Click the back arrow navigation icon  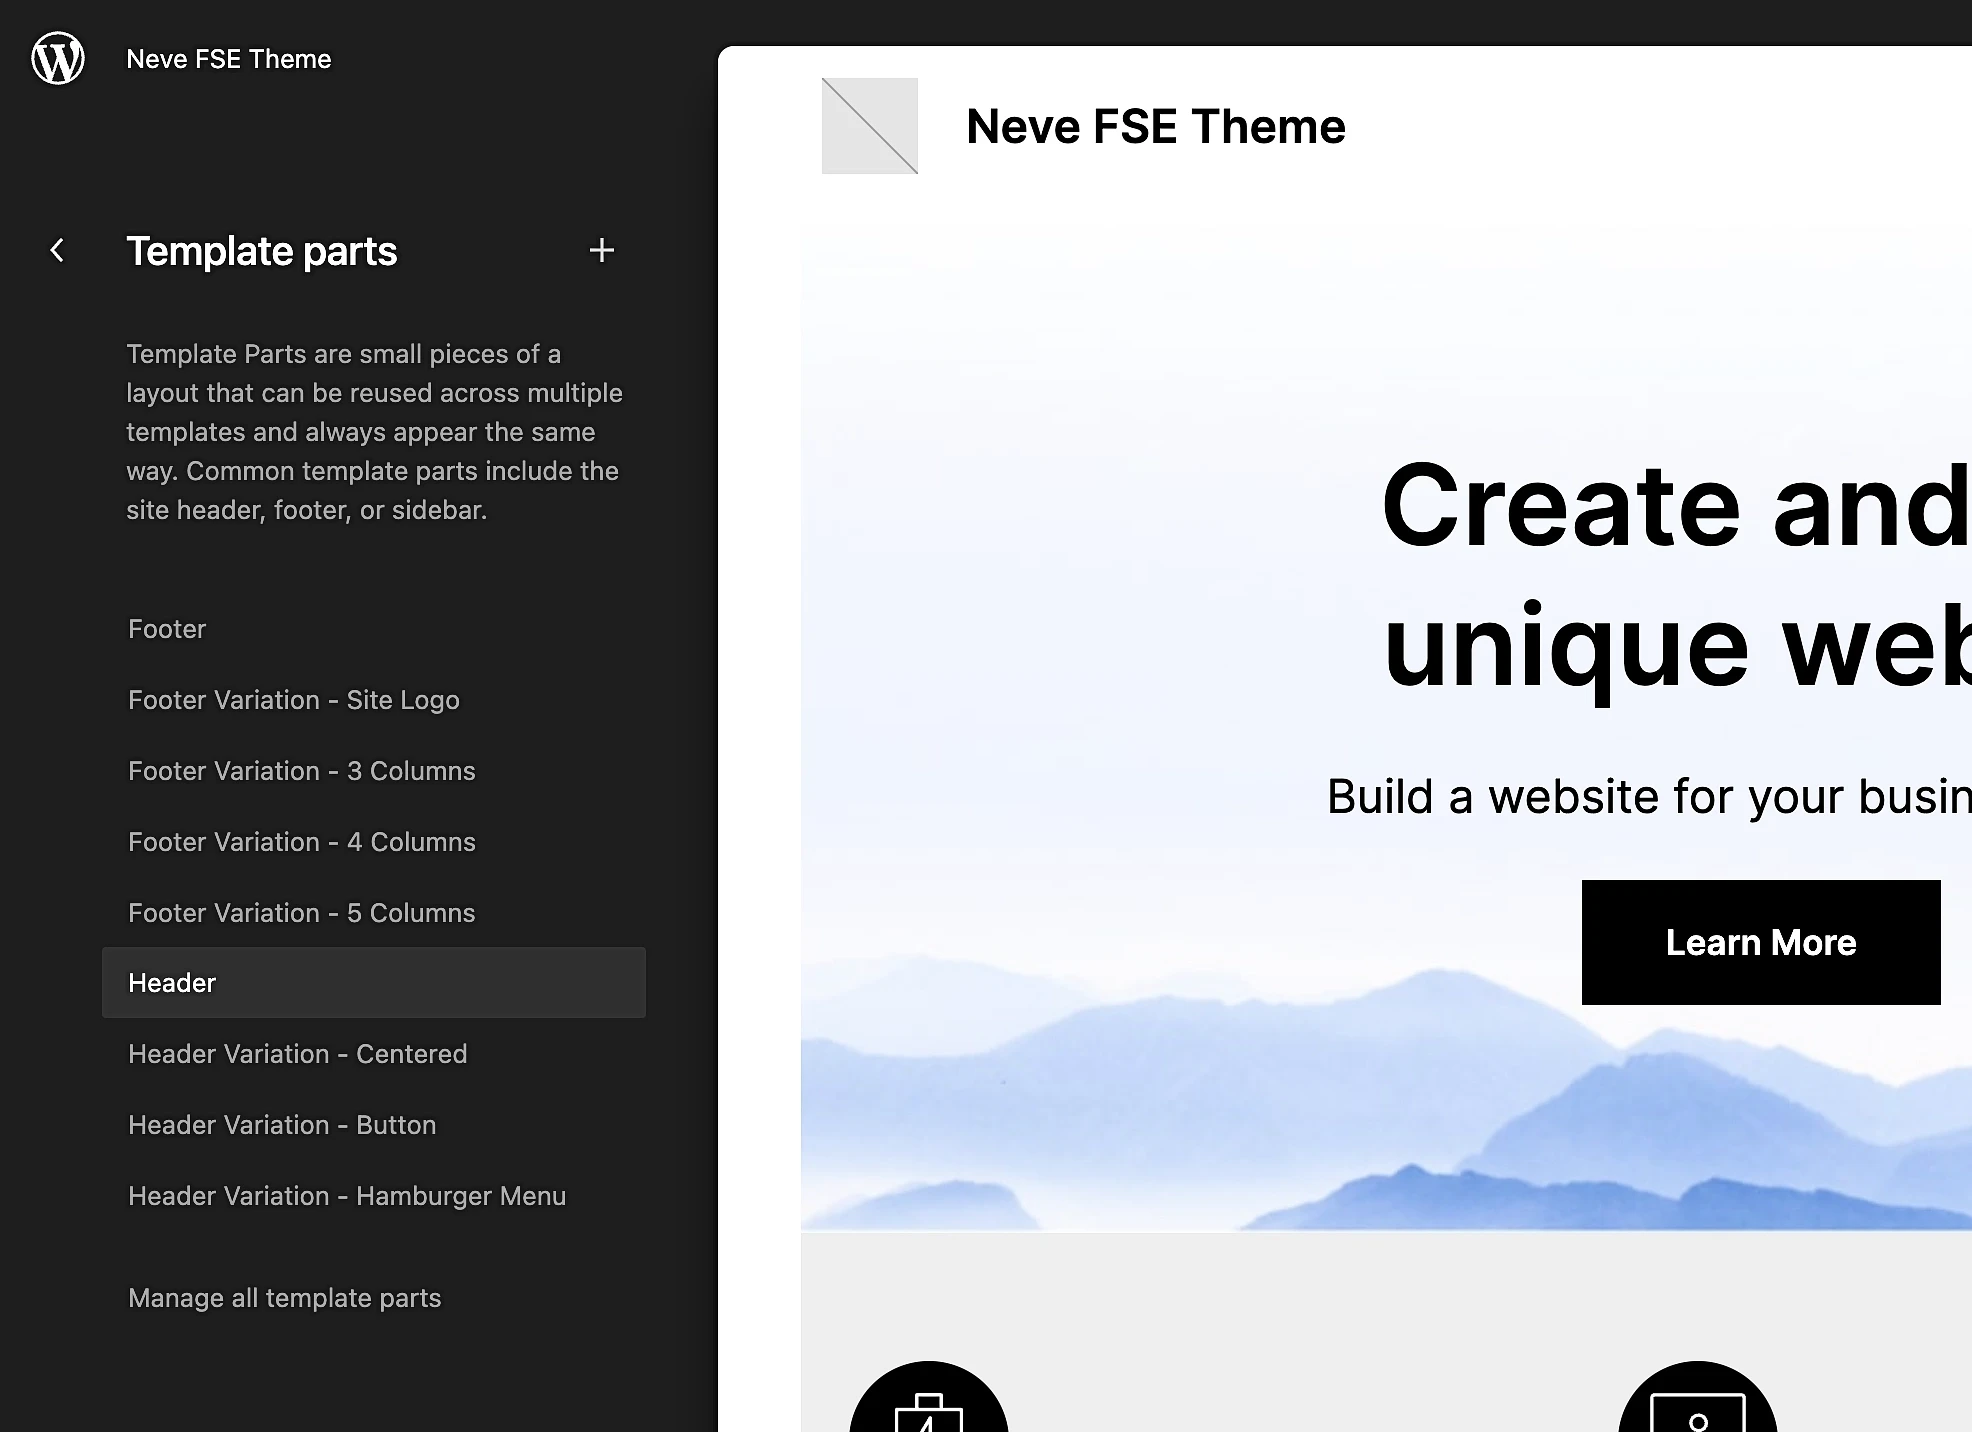click(x=55, y=250)
